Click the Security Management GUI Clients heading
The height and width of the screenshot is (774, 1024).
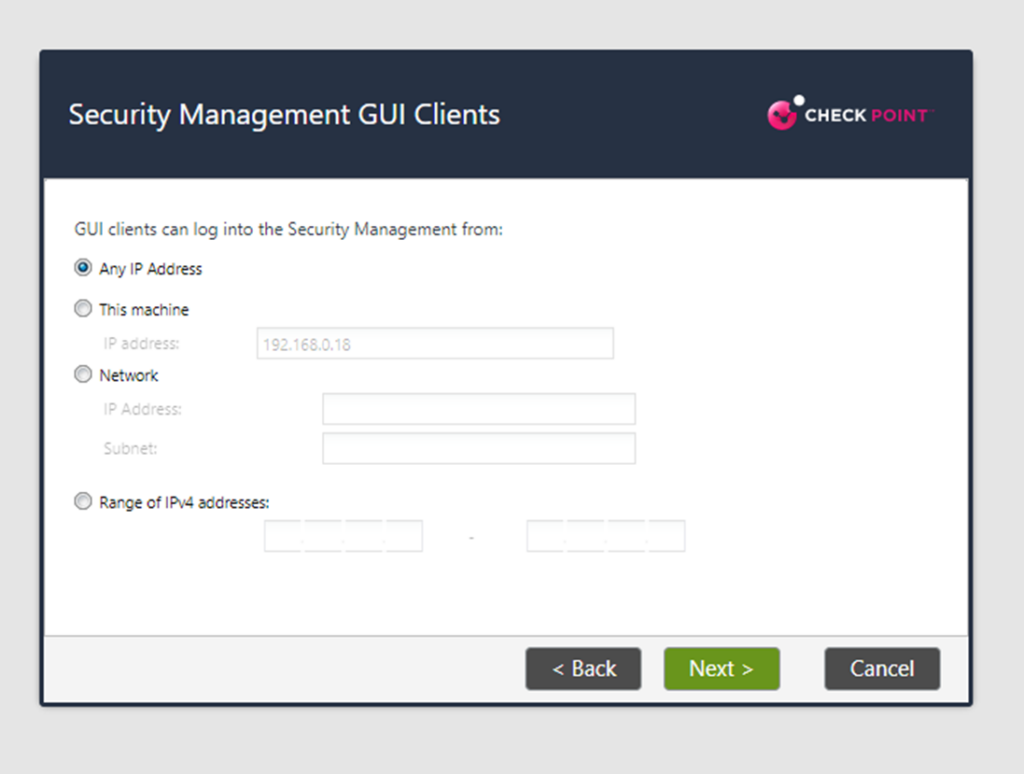(x=284, y=114)
